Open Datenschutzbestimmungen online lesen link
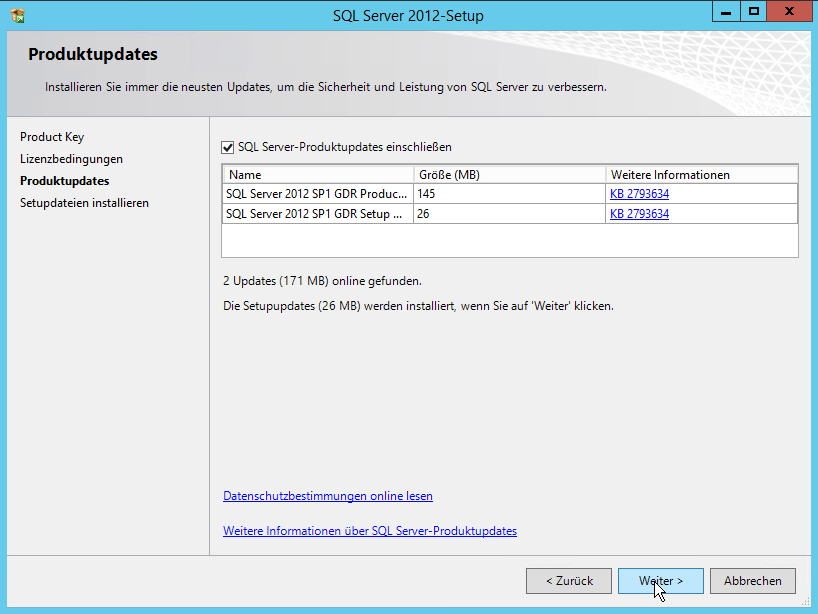Image resolution: width=818 pixels, height=614 pixels. click(328, 496)
